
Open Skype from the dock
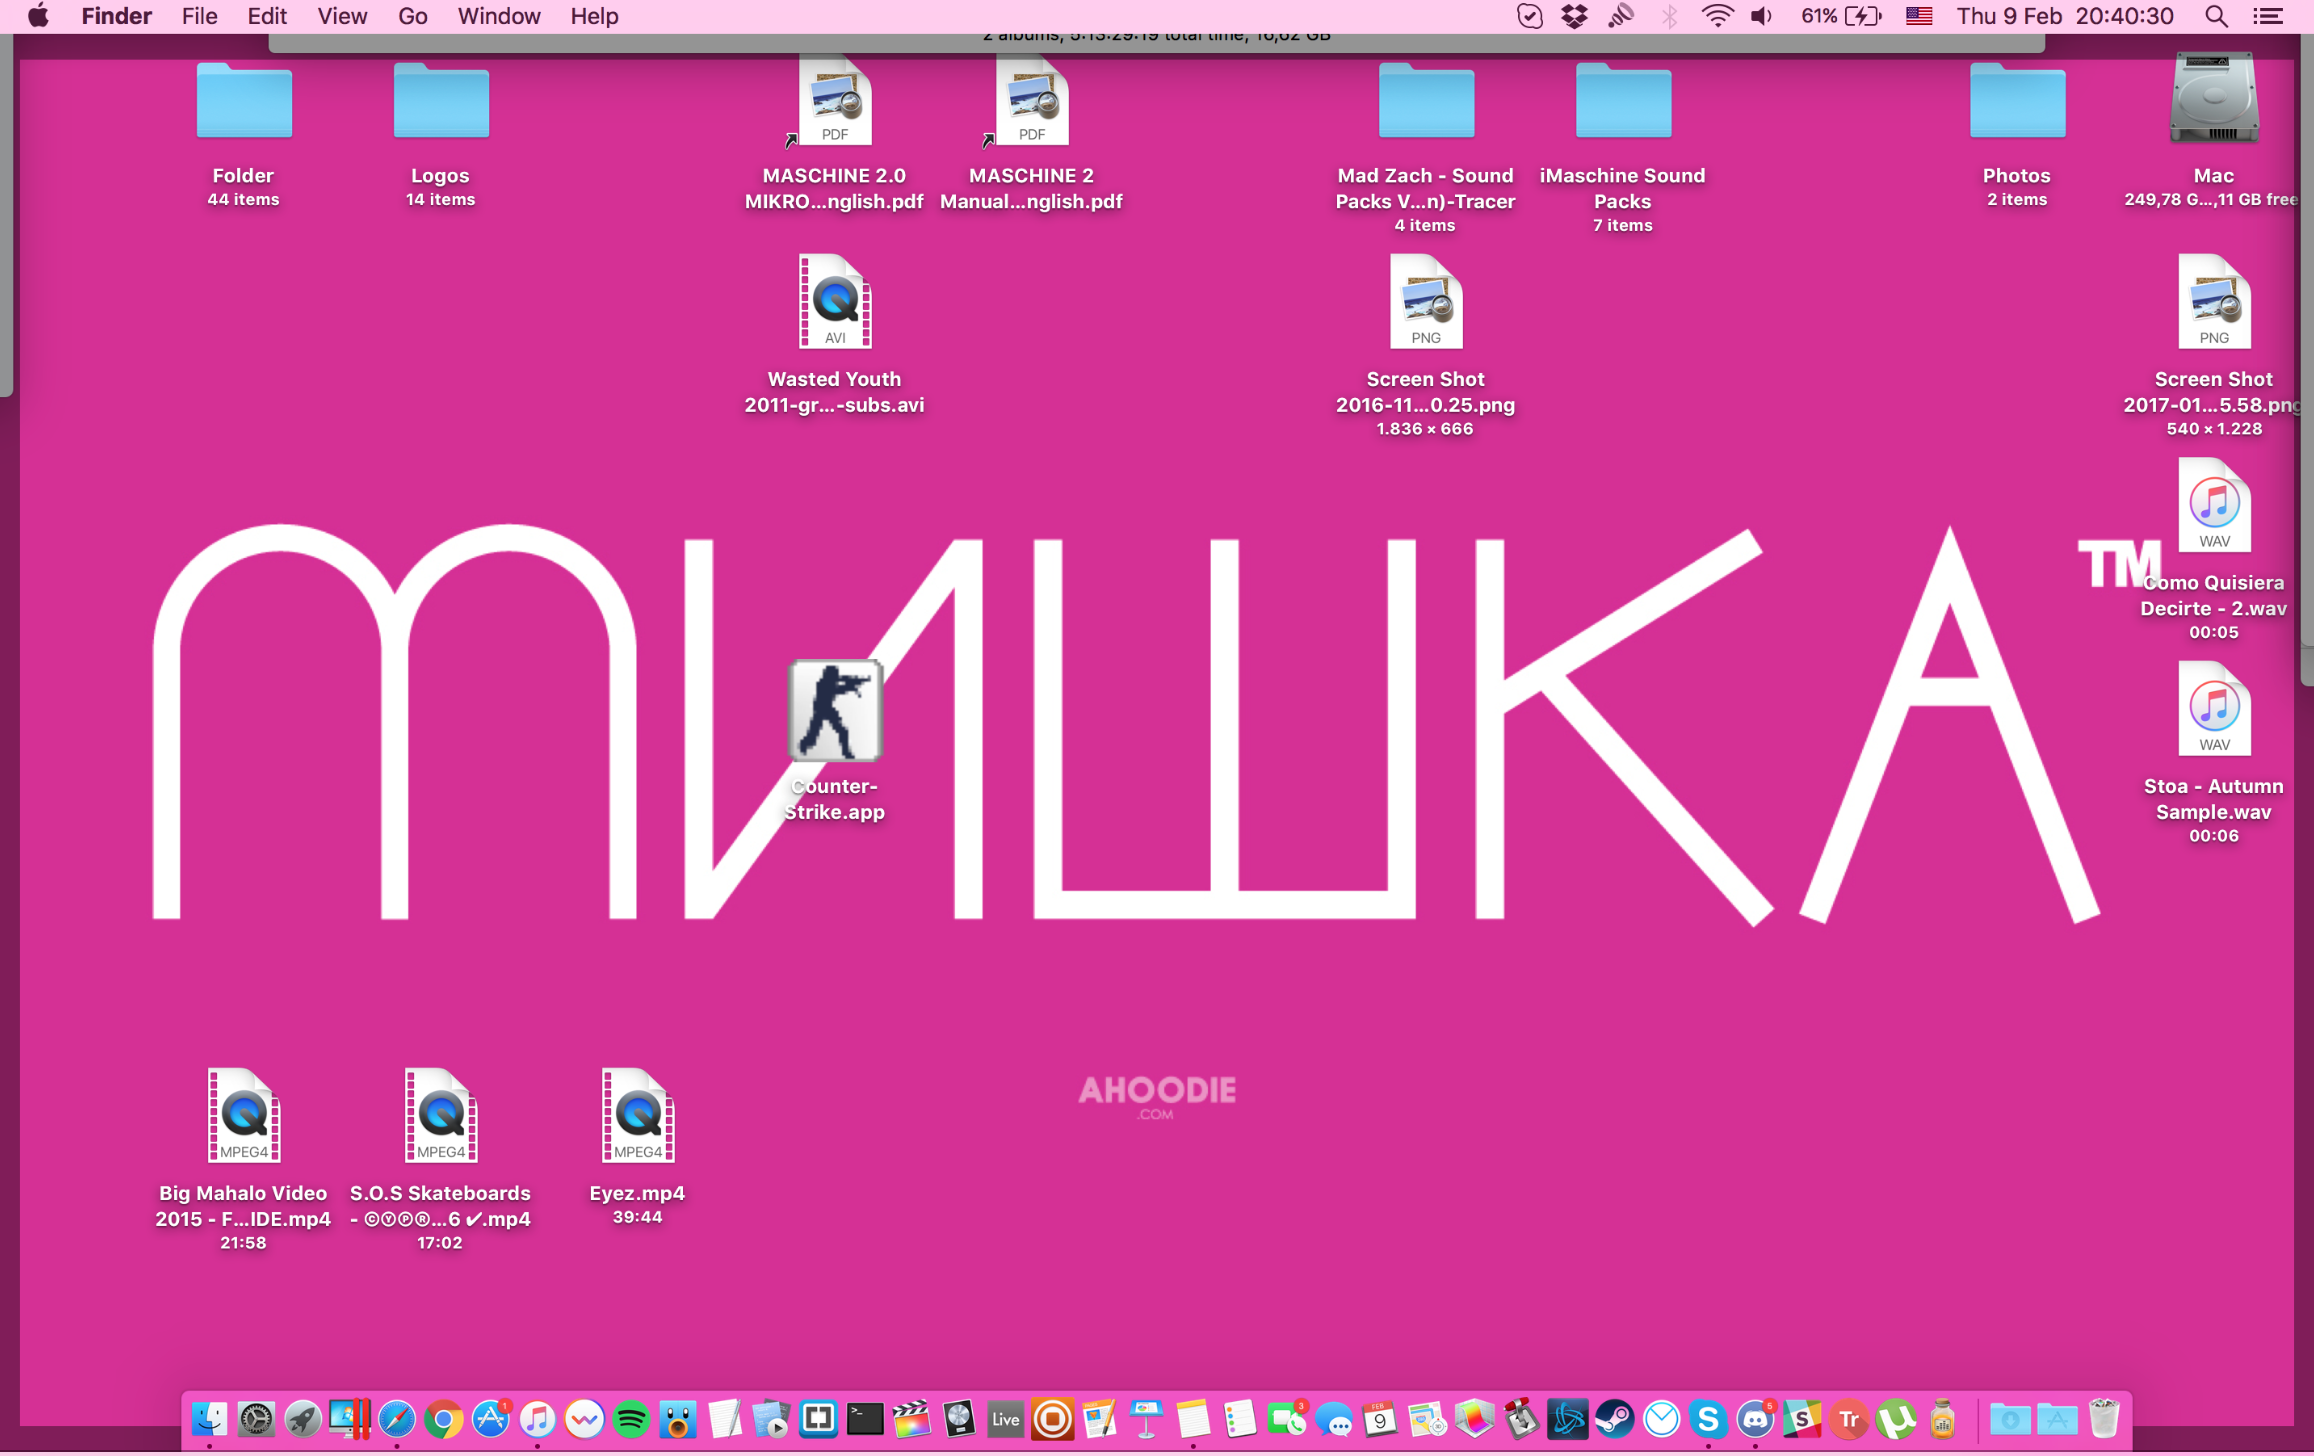[1708, 1419]
